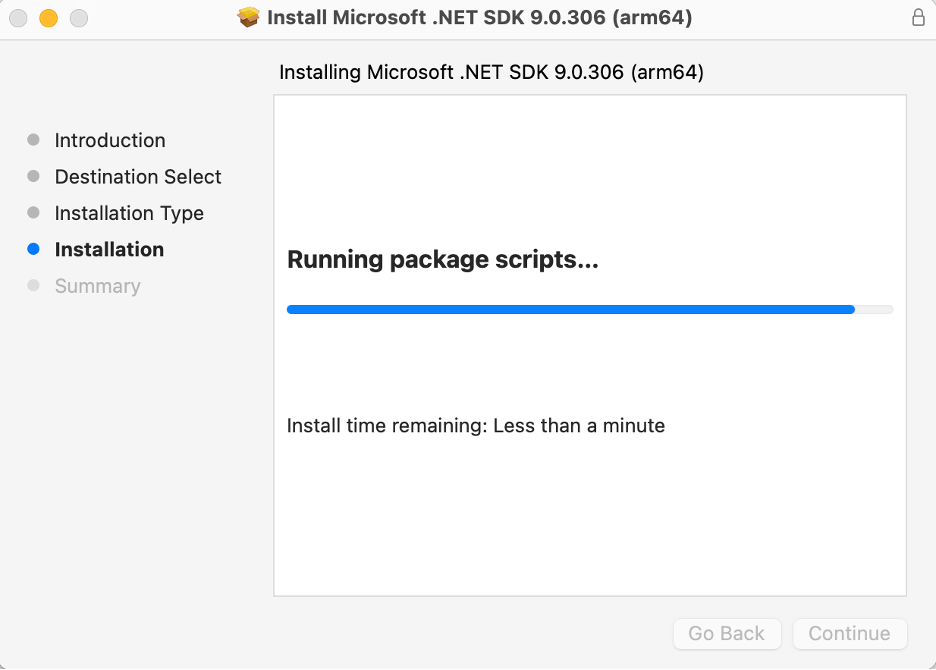Select the Introduction step label

tap(110, 140)
